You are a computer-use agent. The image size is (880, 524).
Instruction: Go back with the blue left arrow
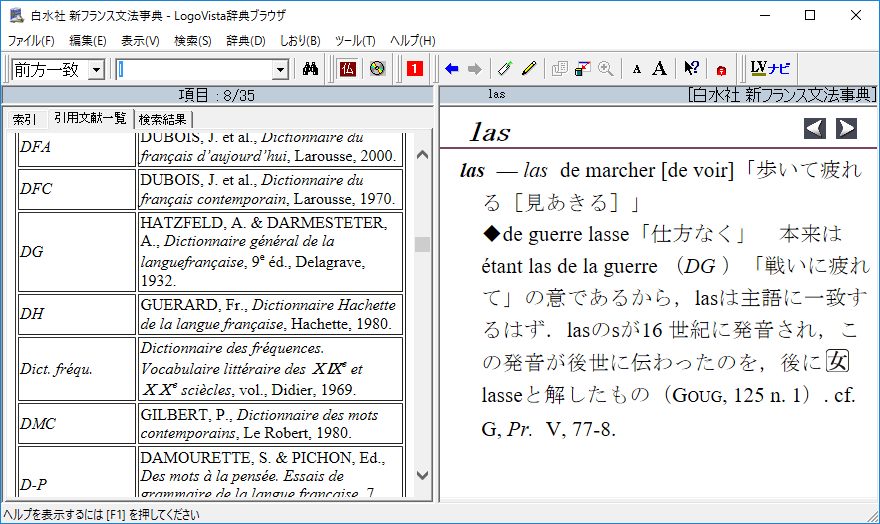click(x=452, y=69)
